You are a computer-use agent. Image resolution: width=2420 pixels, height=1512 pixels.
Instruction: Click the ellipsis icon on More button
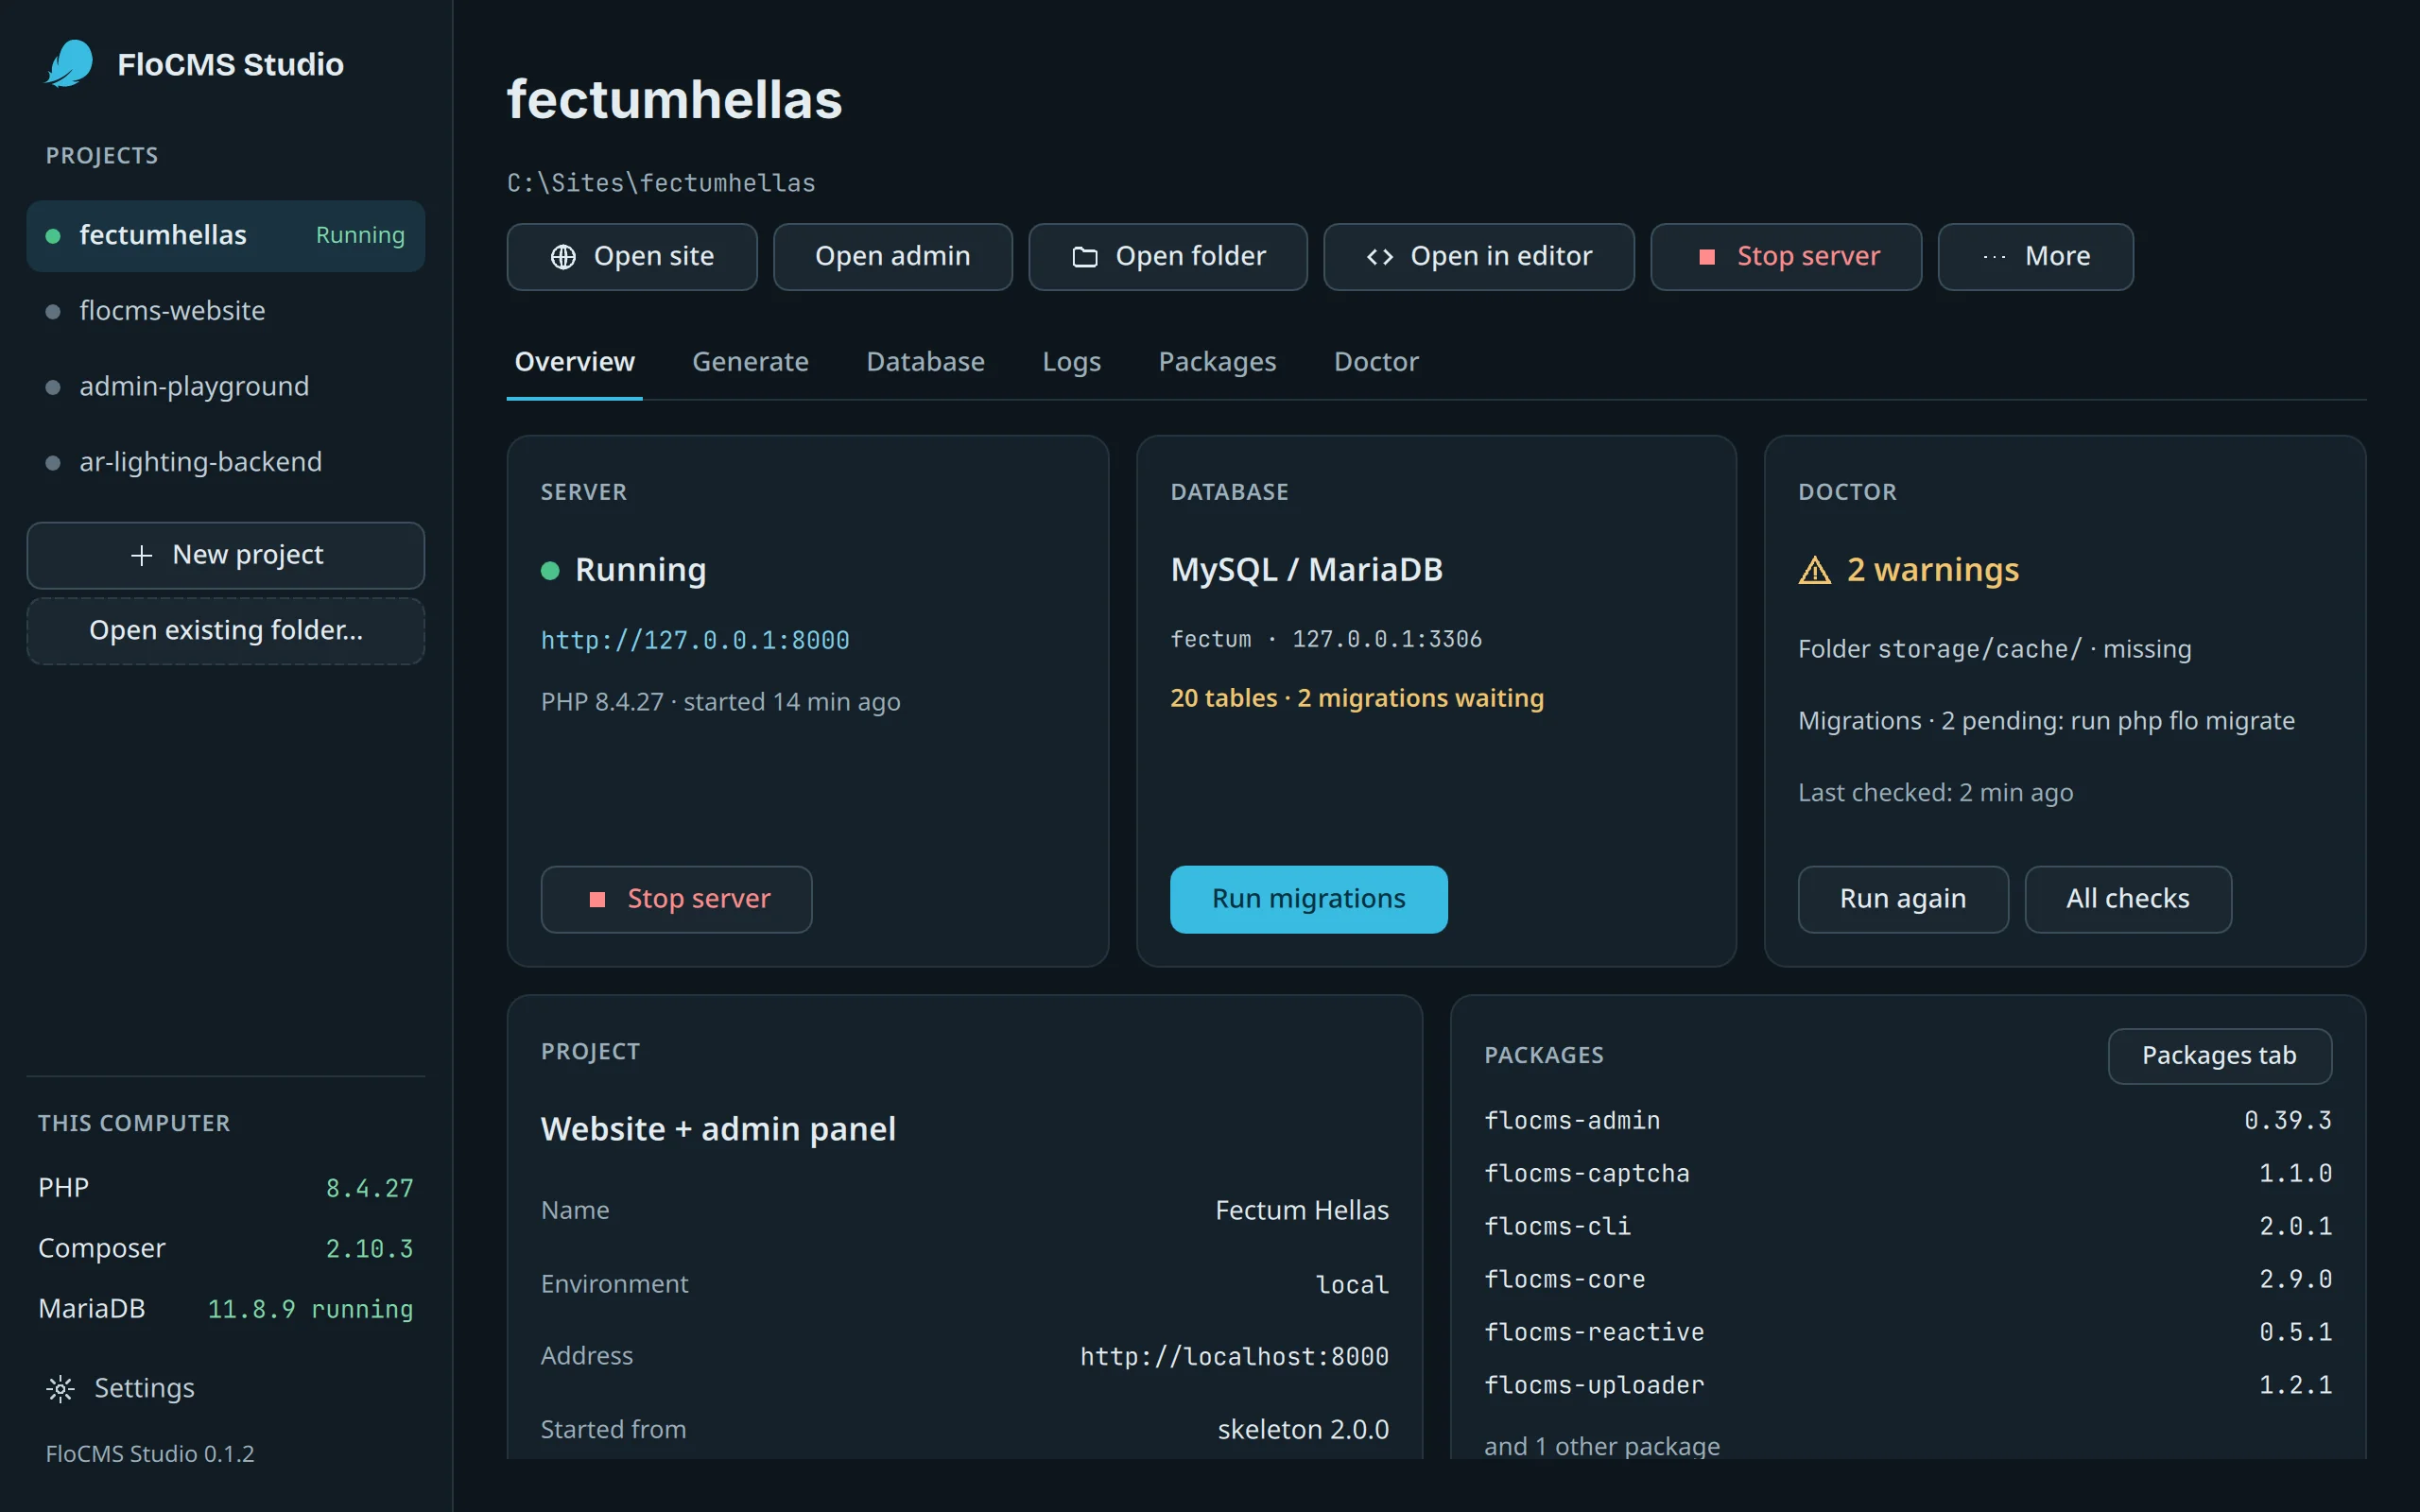(1994, 257)
